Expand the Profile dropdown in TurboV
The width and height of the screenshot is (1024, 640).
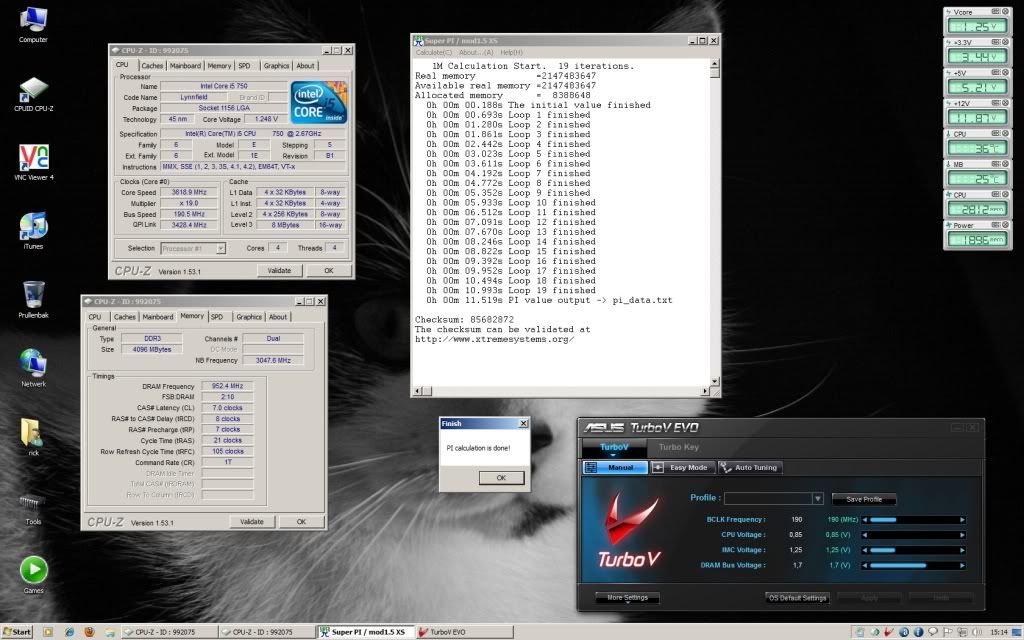[817, 498]
